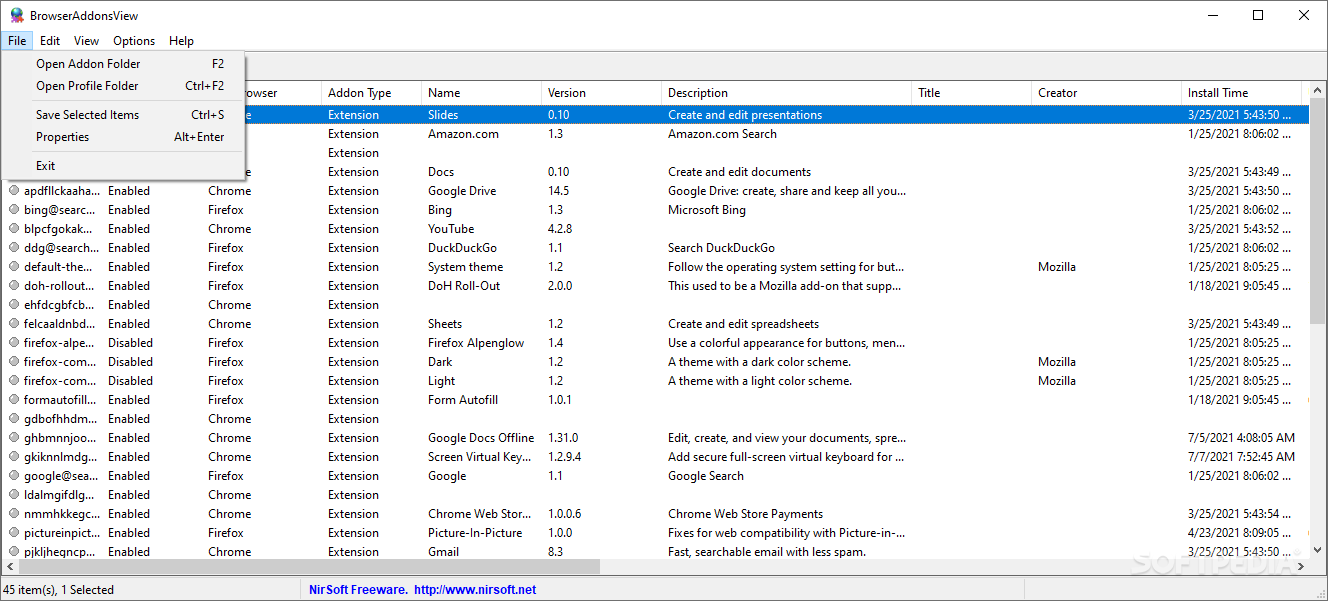Image resolution: width=1328 pixels, height=601 pixels.
Task: Click the Google Docs Offline name cell
Action: [481, 438]
